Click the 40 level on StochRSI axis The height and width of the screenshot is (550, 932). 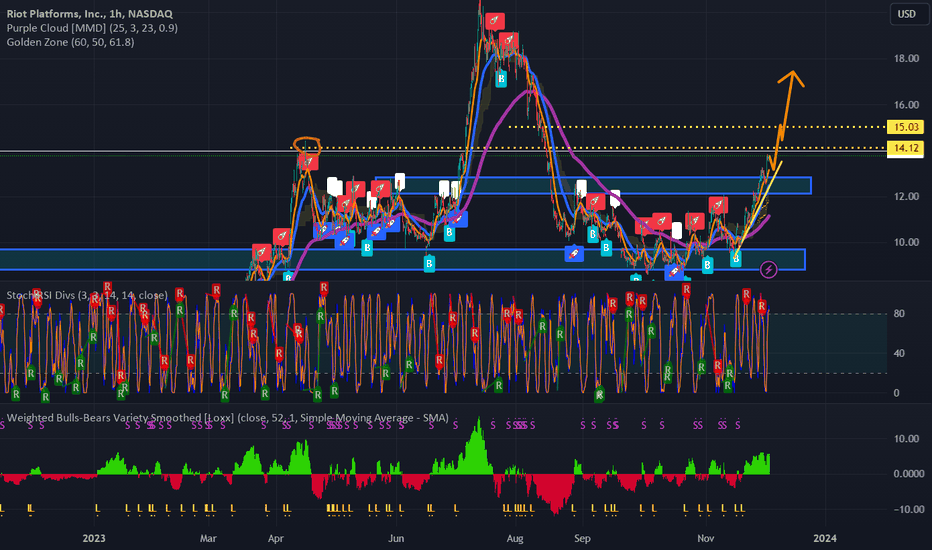pos(899,353)
